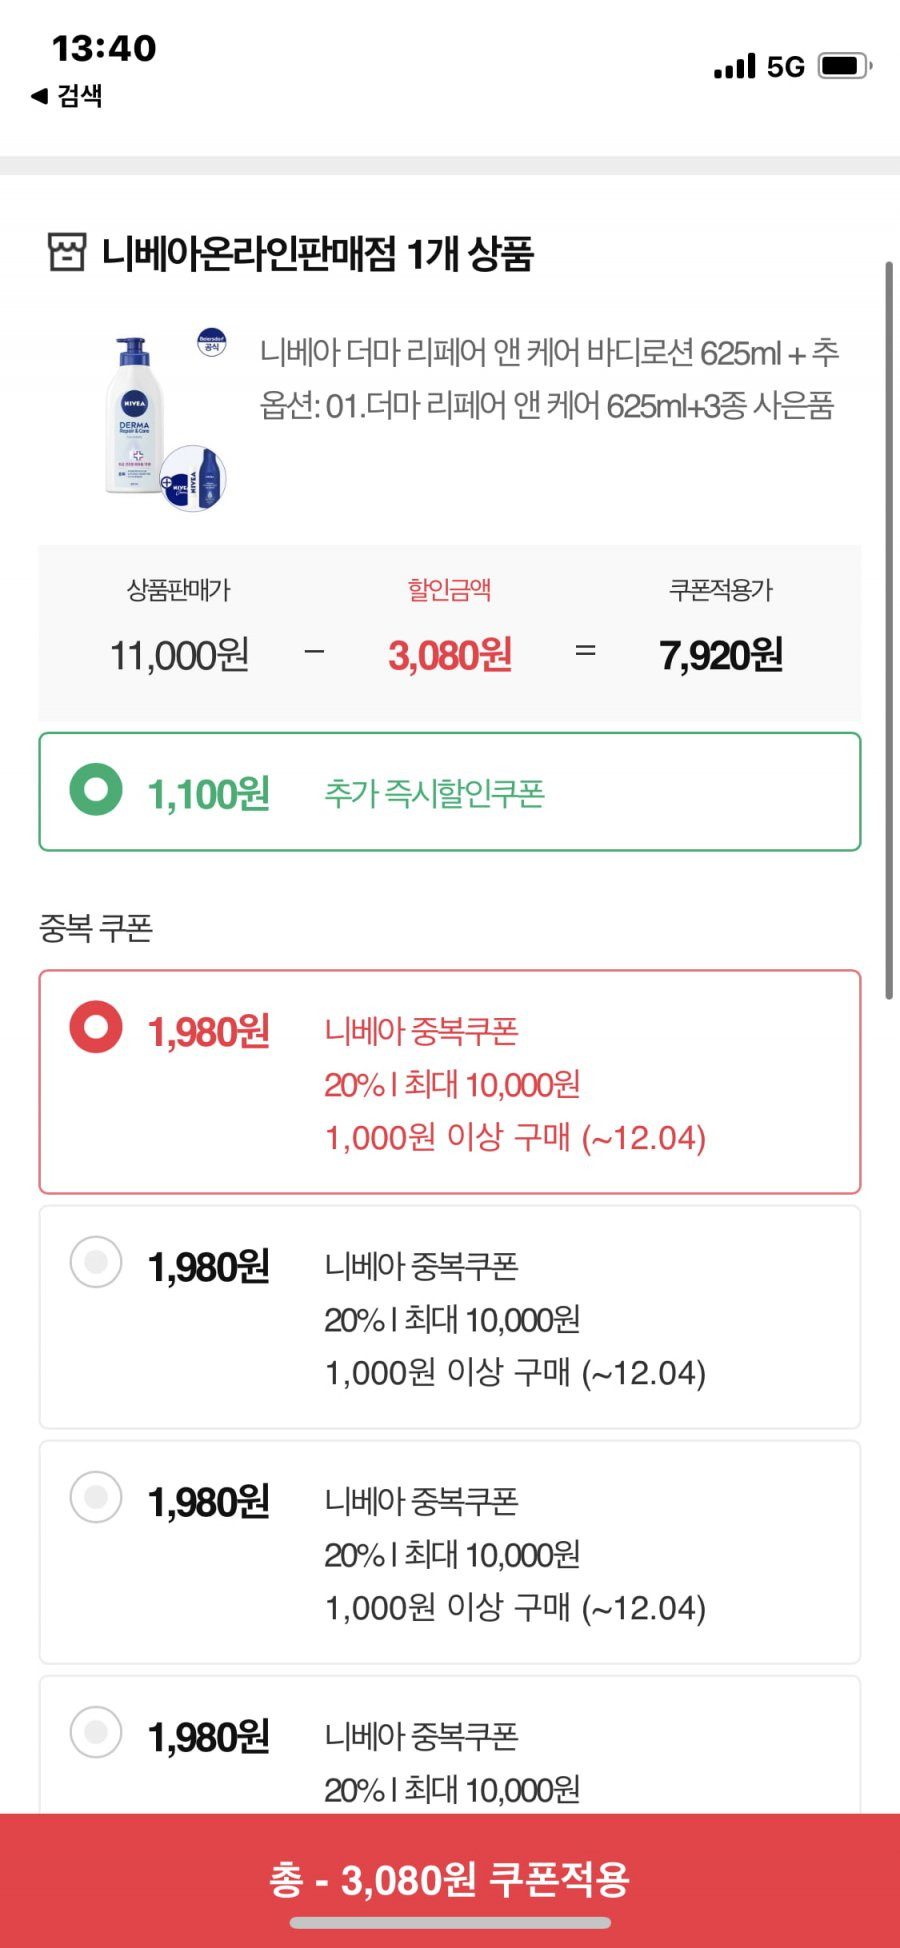Tap the back arrow next to 검색
The height and width of the screenshot is (1948, 900).
pos(40,96)
